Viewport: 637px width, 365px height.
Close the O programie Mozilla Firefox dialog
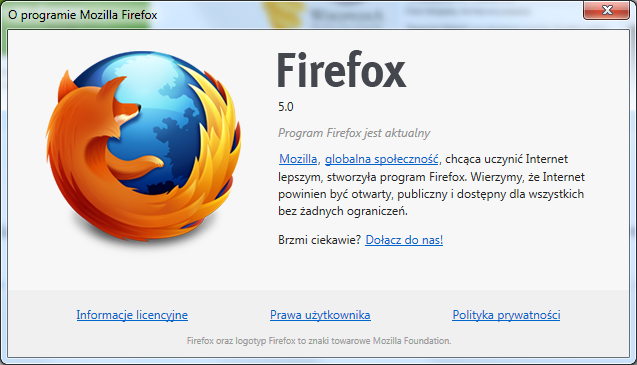pos(607,10)
